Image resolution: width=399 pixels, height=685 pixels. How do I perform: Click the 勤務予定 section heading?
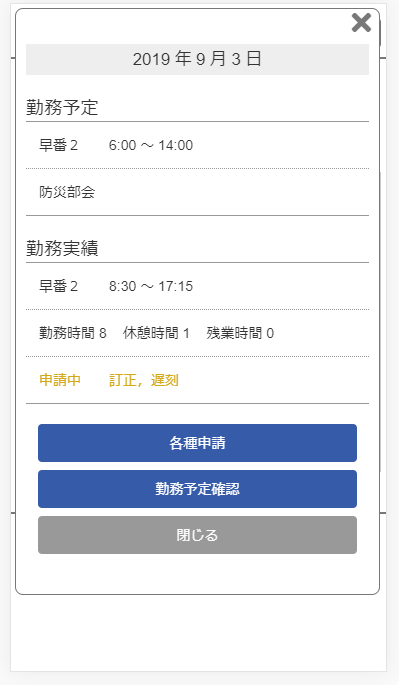click(x=62, y=107)
